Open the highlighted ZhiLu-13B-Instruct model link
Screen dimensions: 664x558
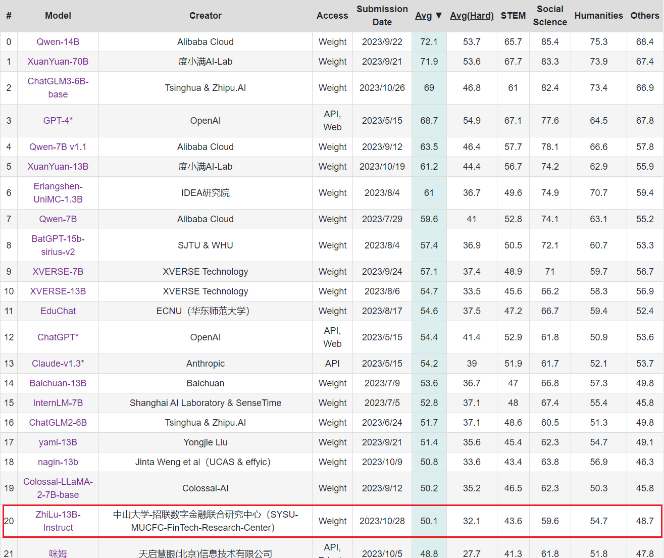coord(57,520)
